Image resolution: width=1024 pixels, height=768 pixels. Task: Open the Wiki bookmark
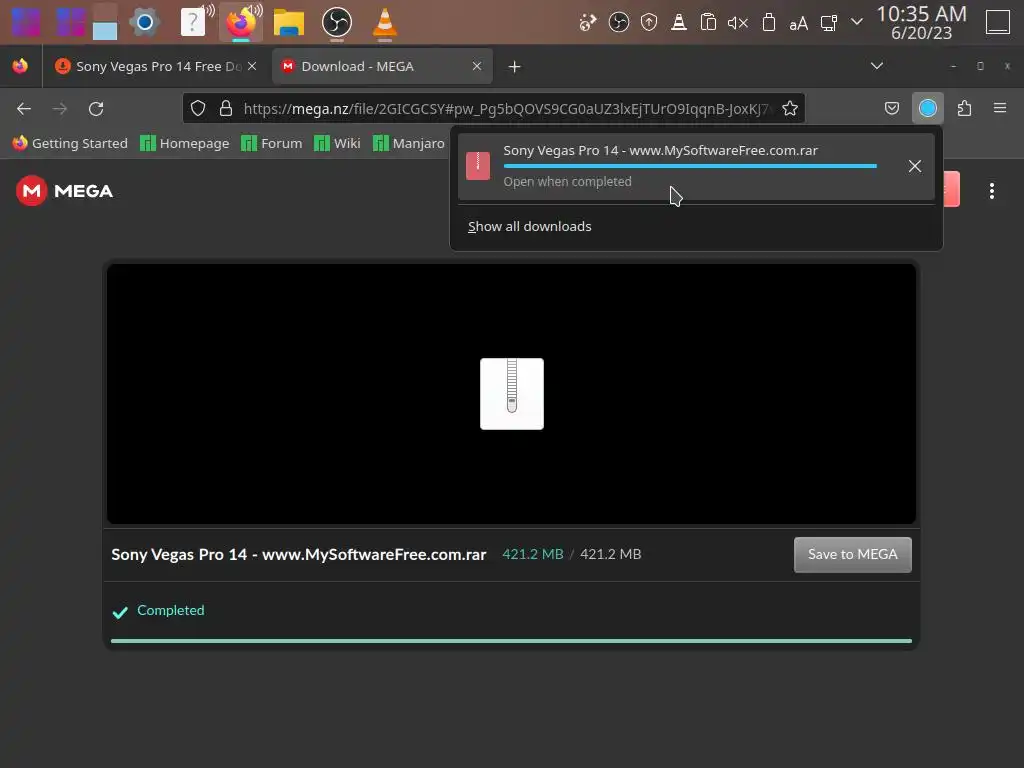pyautogui.click(x=337, y=143)
